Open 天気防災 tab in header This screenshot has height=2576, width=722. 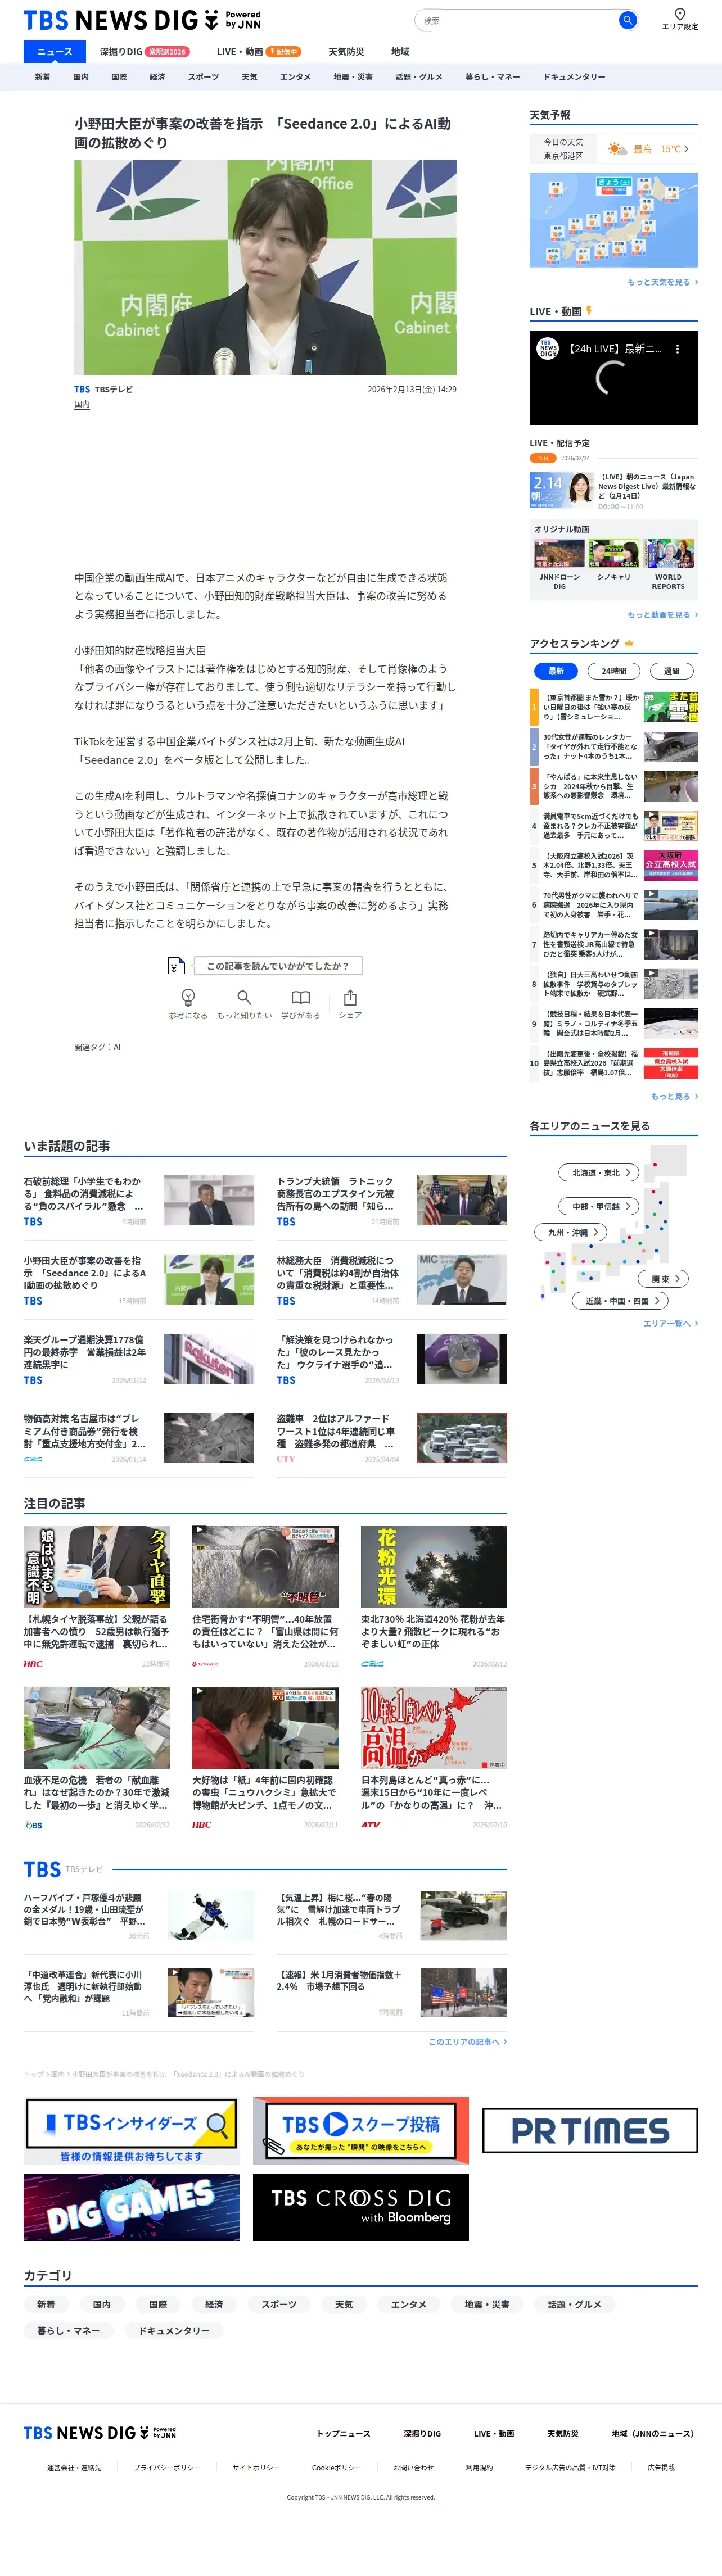(346, 52)
